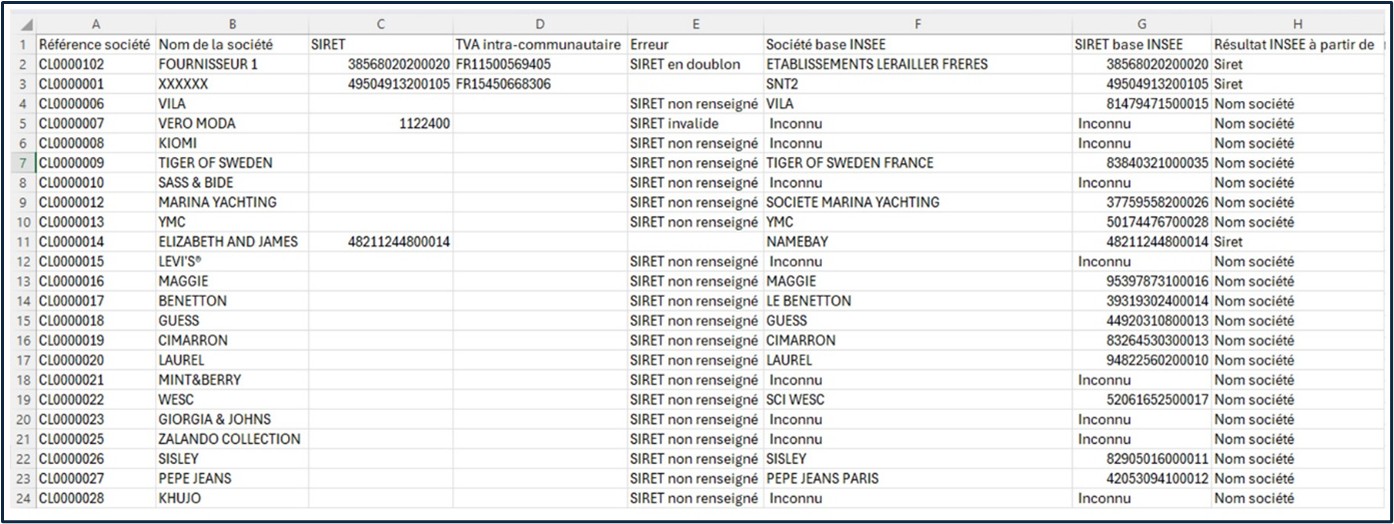Select the column C header
Screen dimensions: 1394x524
381,25
